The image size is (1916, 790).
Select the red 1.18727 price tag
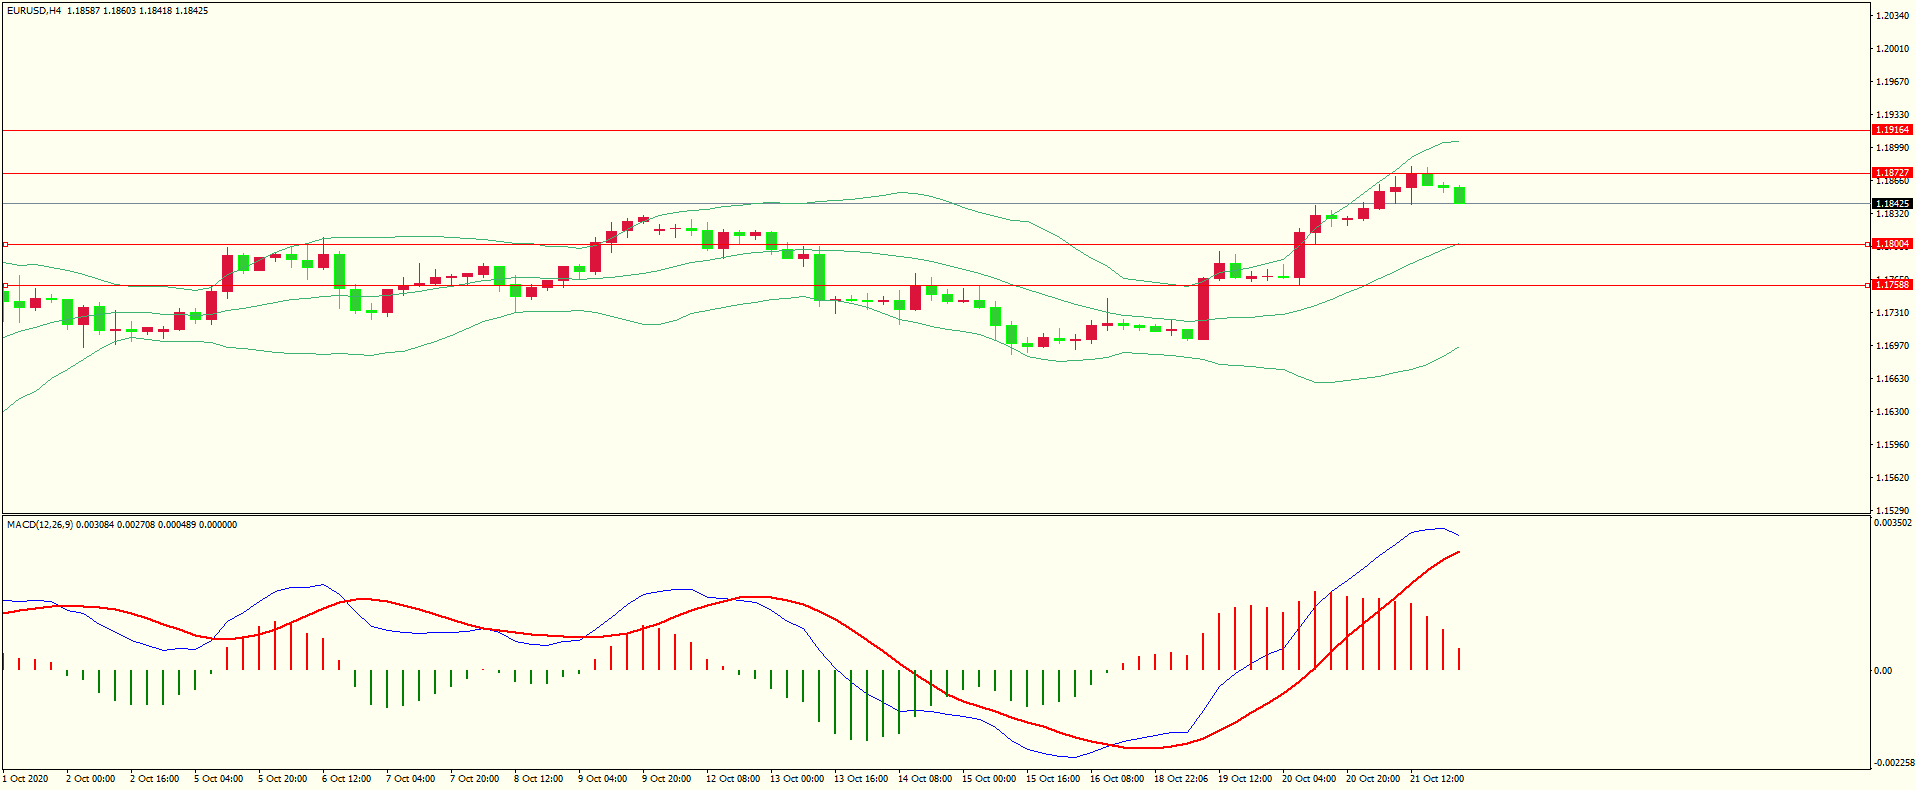(x=1891, y=173)
